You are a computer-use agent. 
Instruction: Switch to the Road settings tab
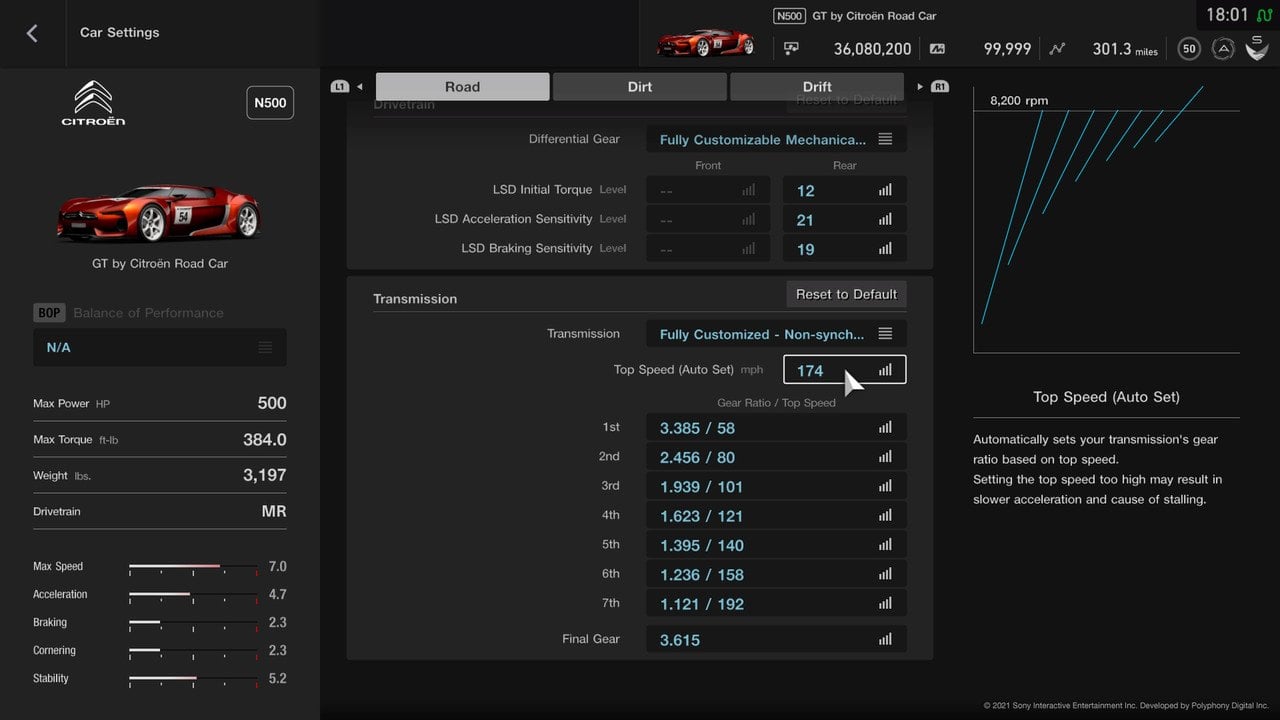coord(462,87)
